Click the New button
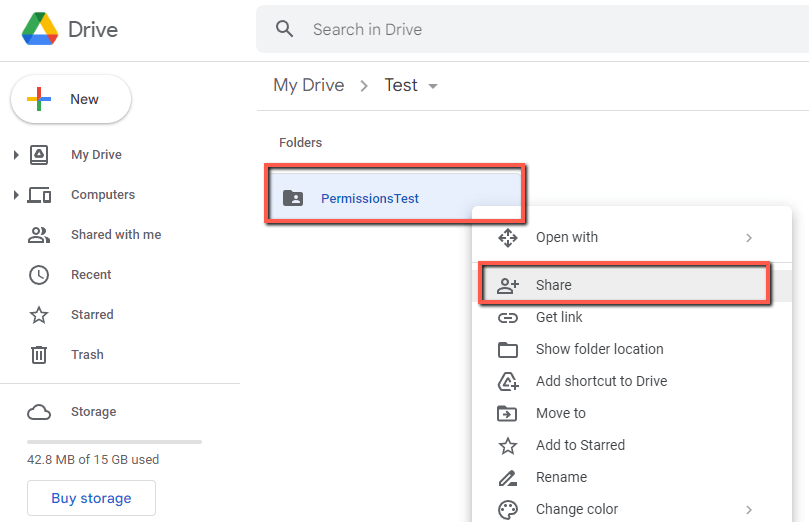Viewport: 809px width, 522px height. [x=71, y=99]
